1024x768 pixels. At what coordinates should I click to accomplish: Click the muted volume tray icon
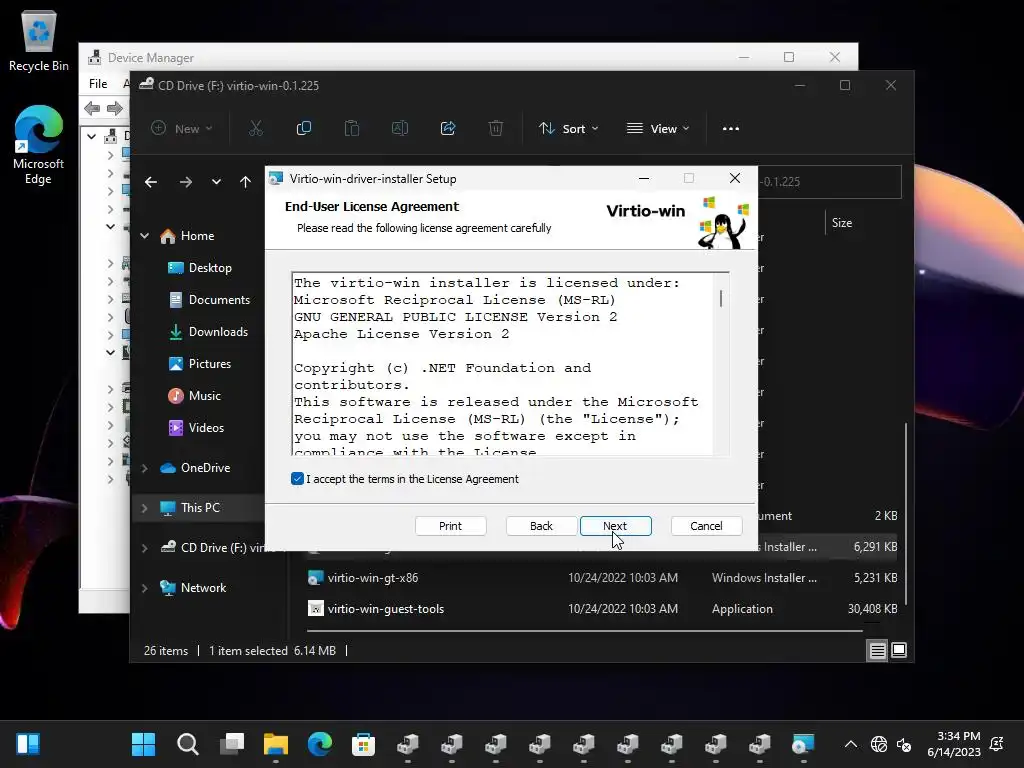coord(904,744)
